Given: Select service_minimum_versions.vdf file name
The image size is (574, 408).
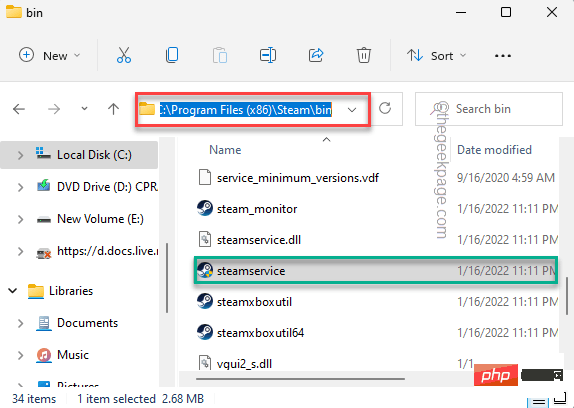Looking at the screenshot, I should 298,177.
